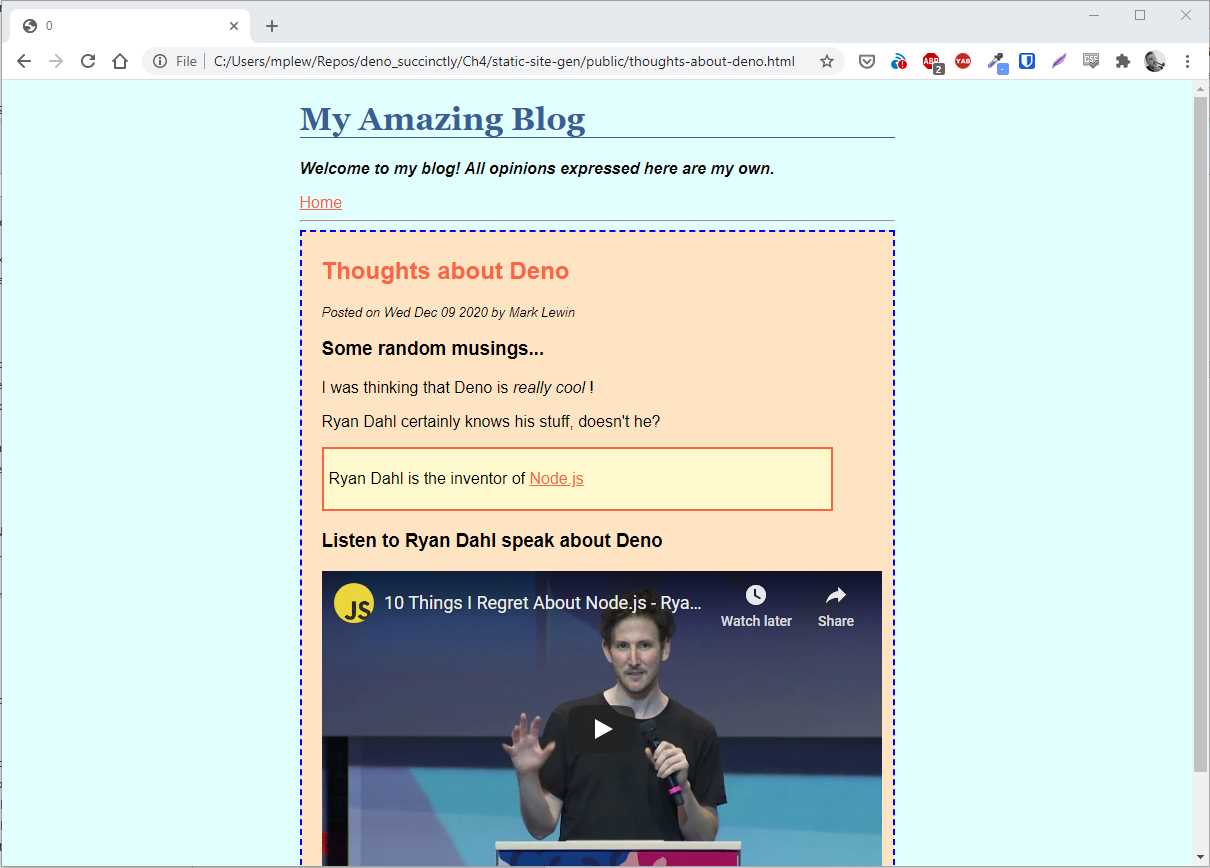Click the Listen to Ryan Dahl heading

click(x=492, y=541)
